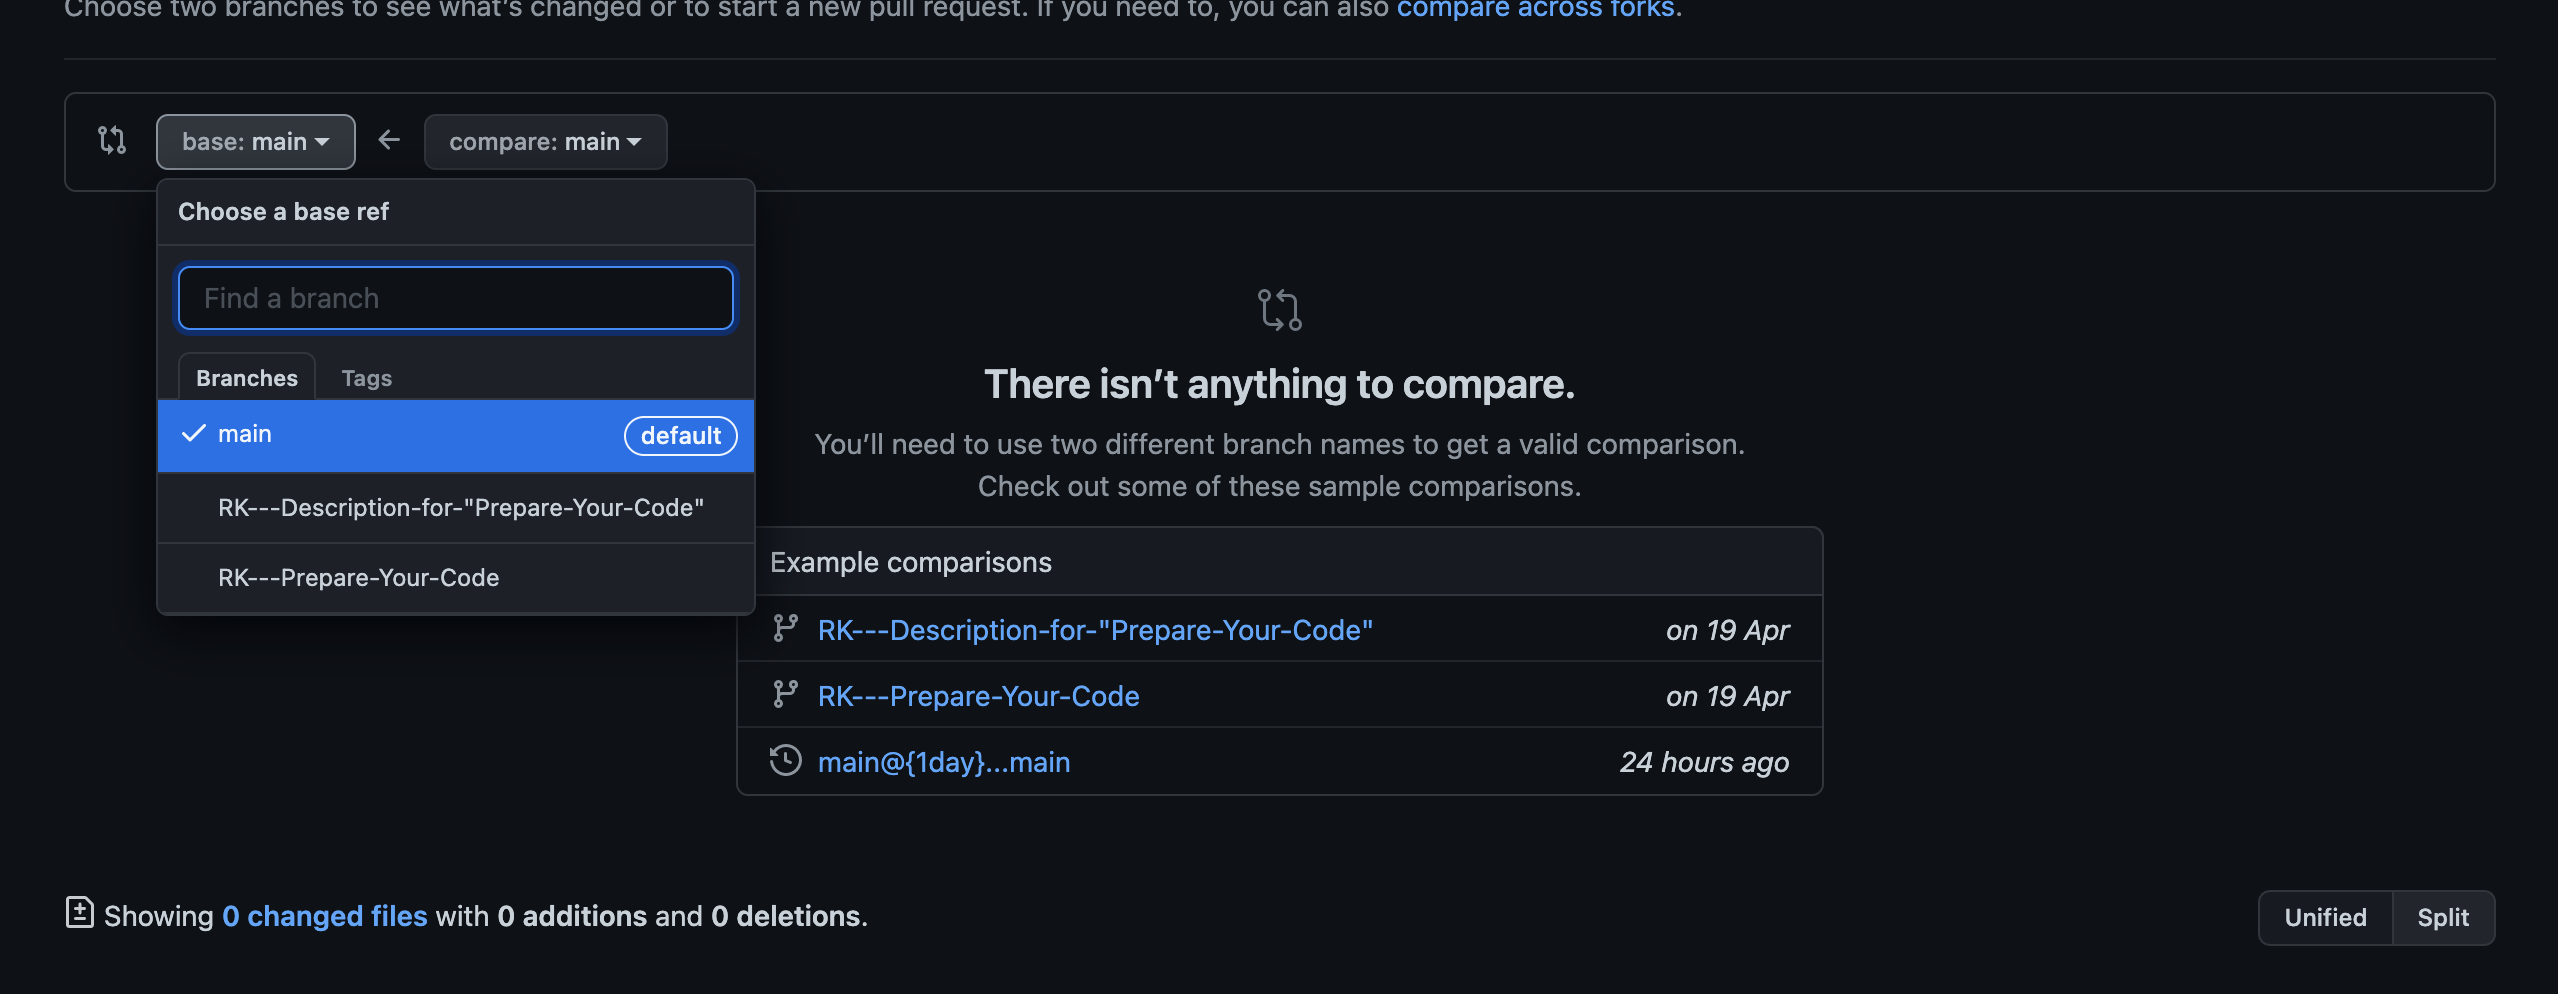Click the branch icon beside RK---Prepare-Your-Code comparison
Image resolution: width=2558 pixels, height=994 pixels.
point(786,694)
